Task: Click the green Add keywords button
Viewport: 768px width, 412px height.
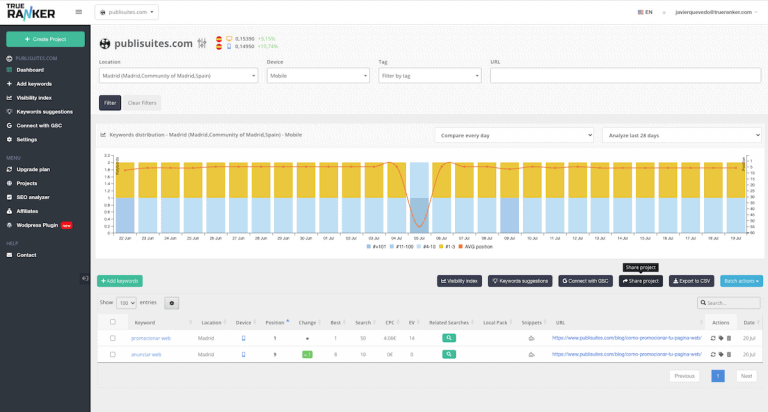Action: tap(120, 281)
